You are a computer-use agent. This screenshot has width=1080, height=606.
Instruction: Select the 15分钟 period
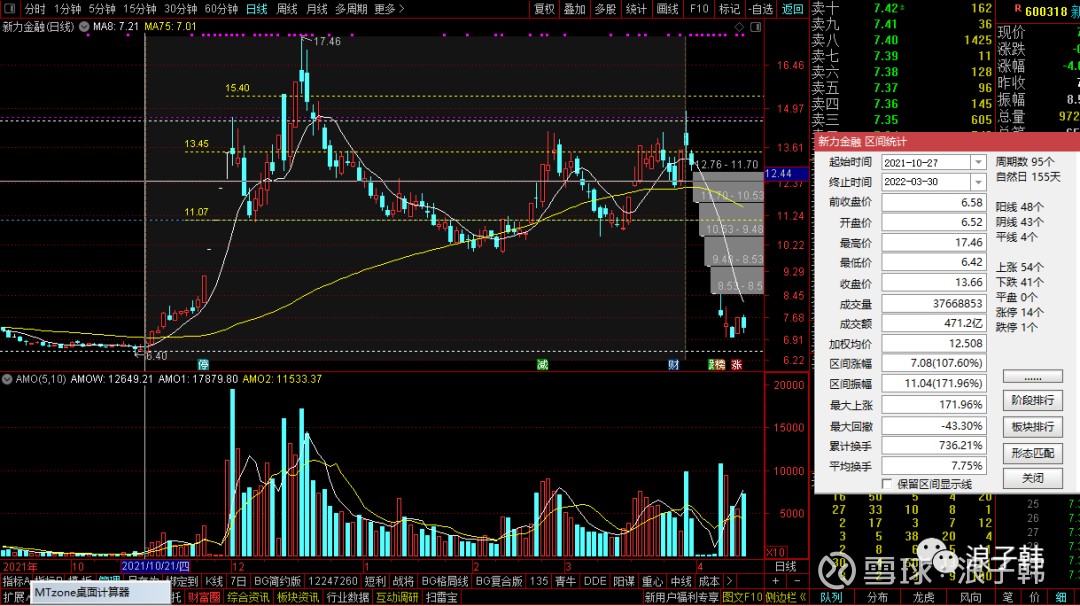click(140, 9)
